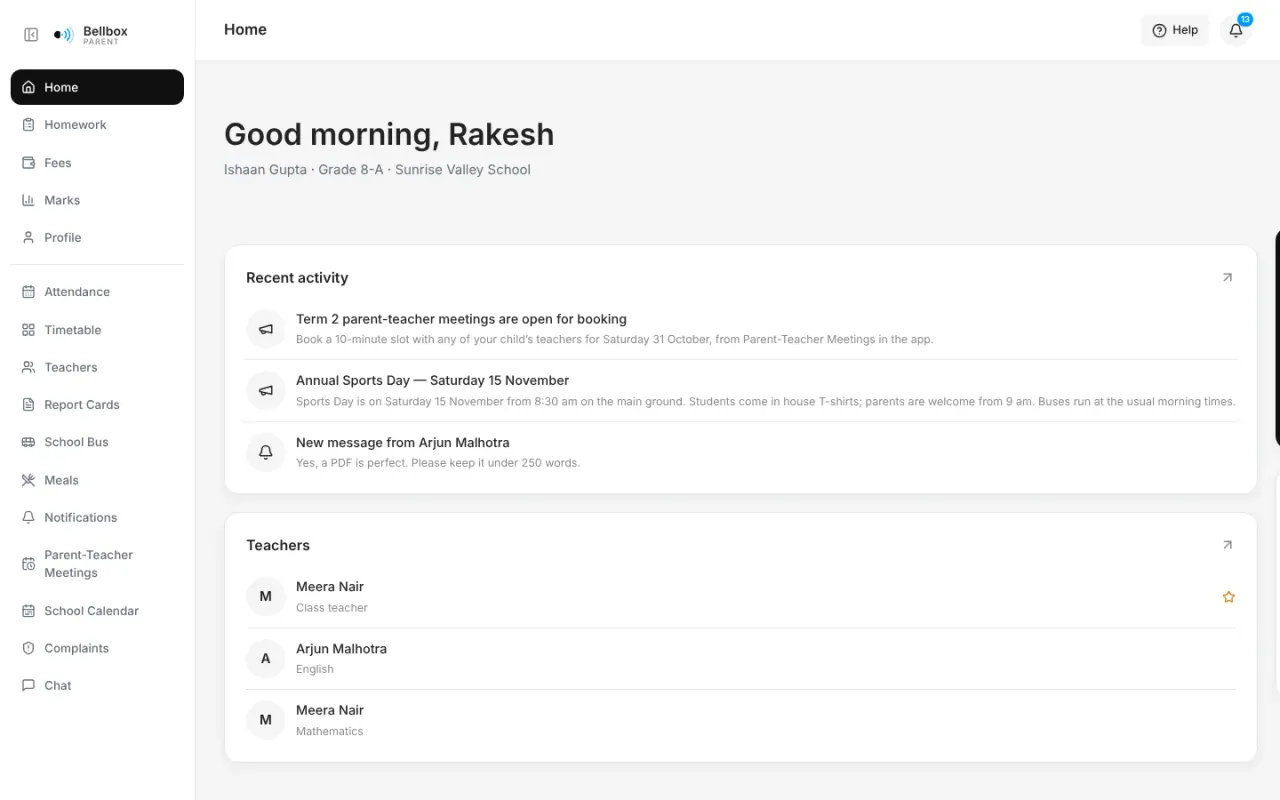
Task: Open the Fees page
Action: point(97,163)
